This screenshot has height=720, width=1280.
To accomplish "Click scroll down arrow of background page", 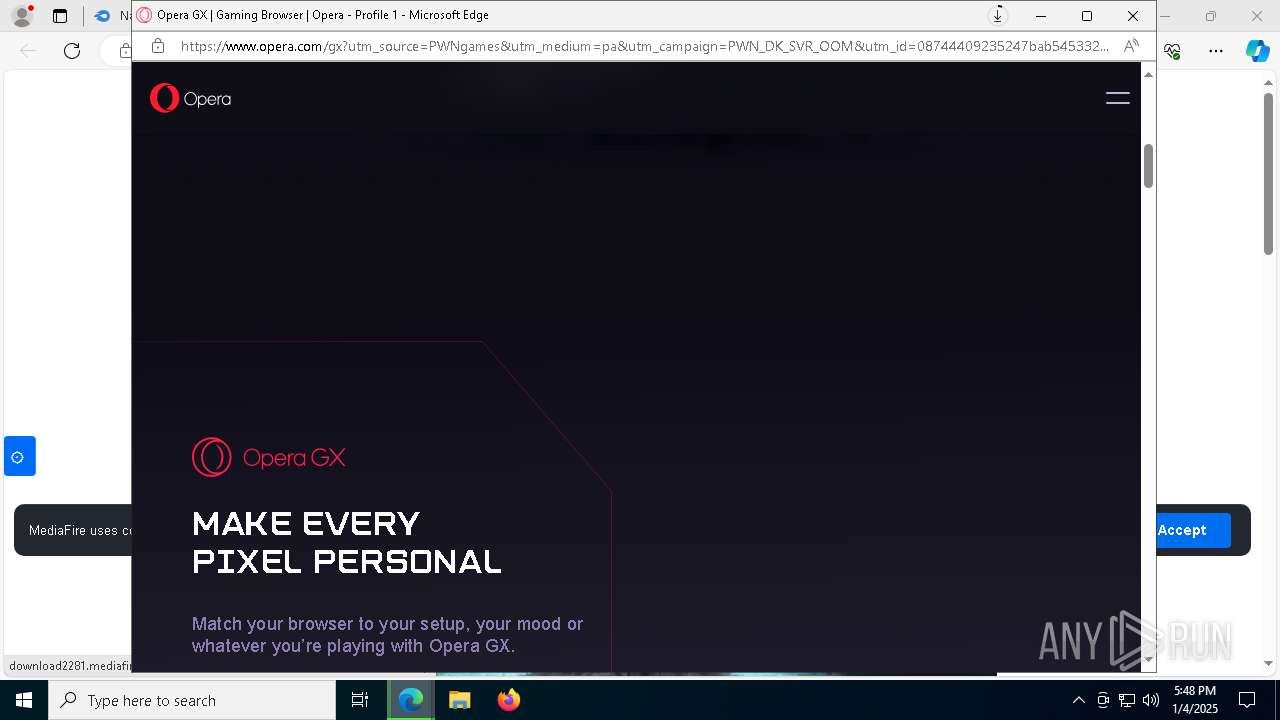I will [x=1268, y=663].
